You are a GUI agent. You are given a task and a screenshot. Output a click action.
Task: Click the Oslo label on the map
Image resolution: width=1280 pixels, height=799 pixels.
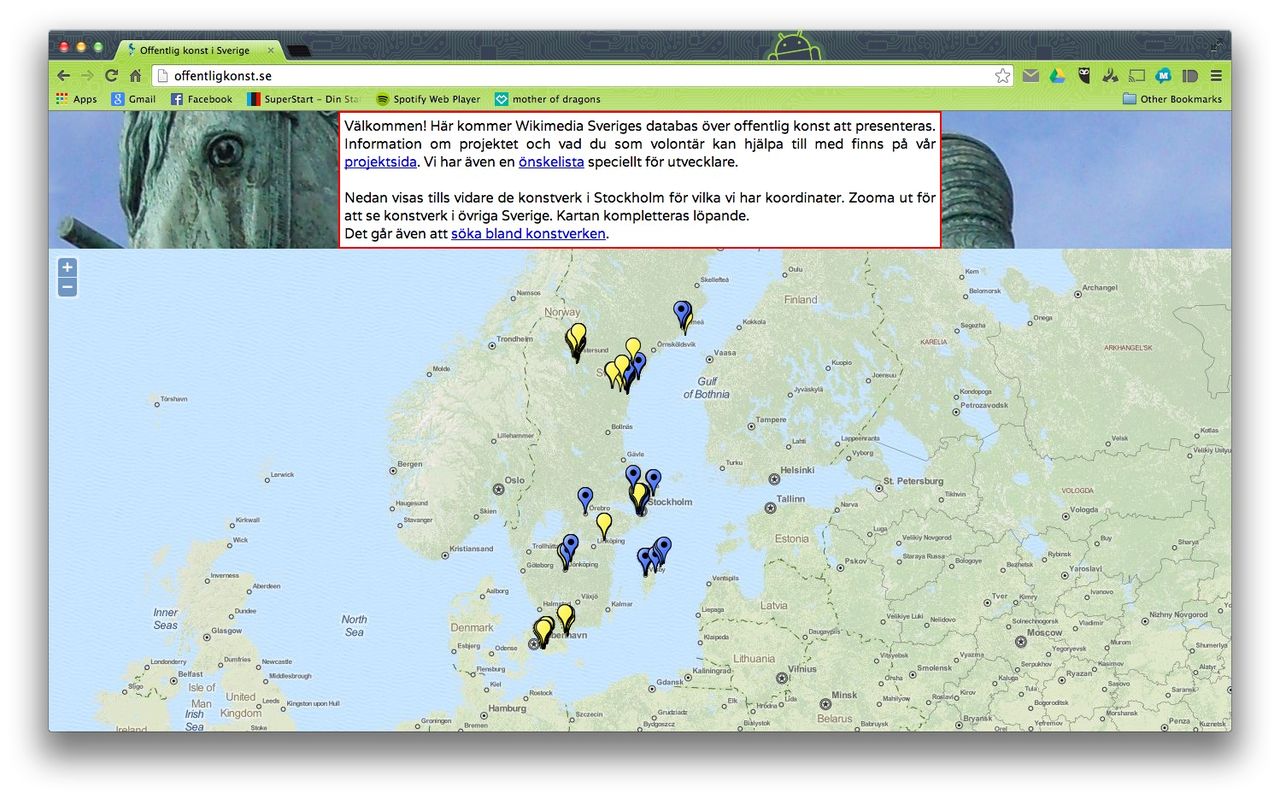click(515, 480)
